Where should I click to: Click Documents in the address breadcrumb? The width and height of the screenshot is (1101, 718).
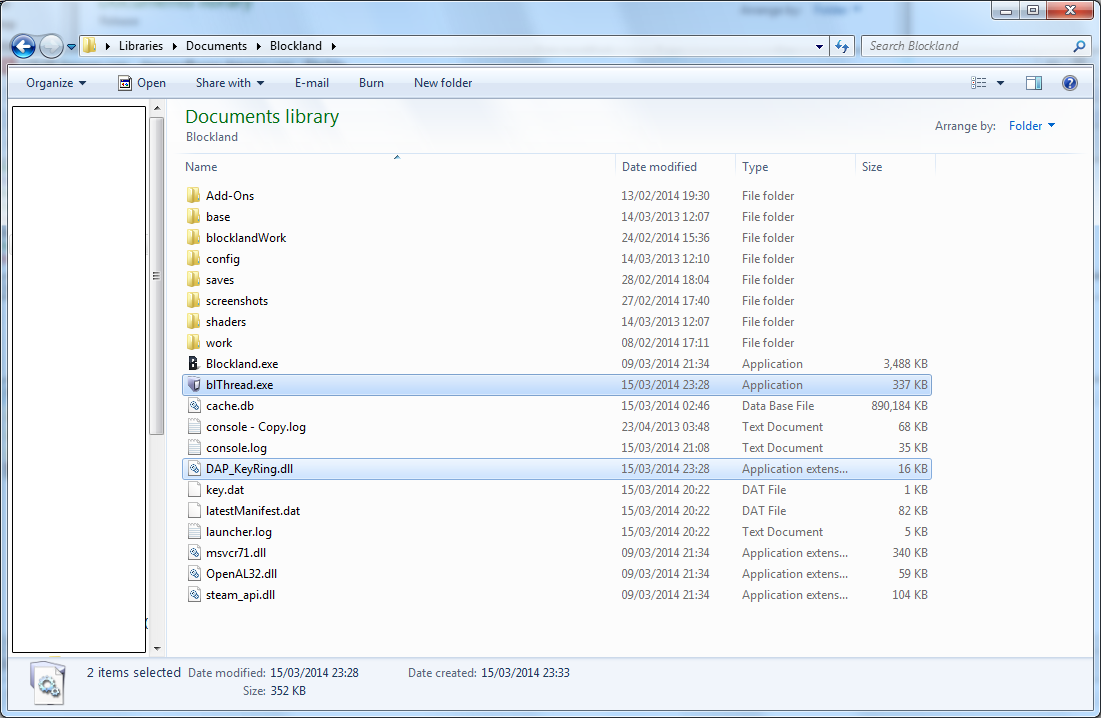pyautogui.click(x=216, y=46)
